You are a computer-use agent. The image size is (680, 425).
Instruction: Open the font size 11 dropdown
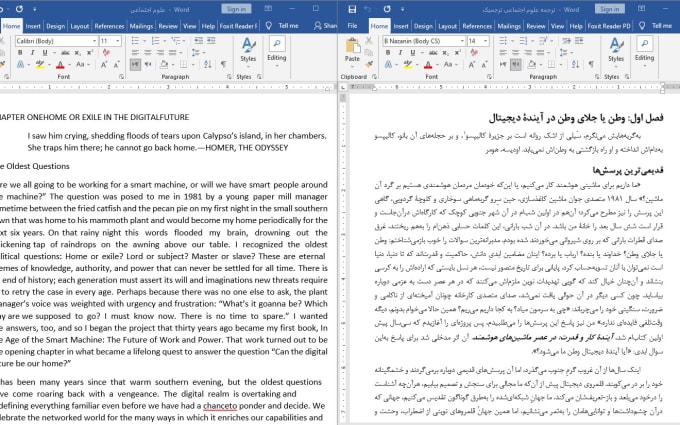point(118,41)
